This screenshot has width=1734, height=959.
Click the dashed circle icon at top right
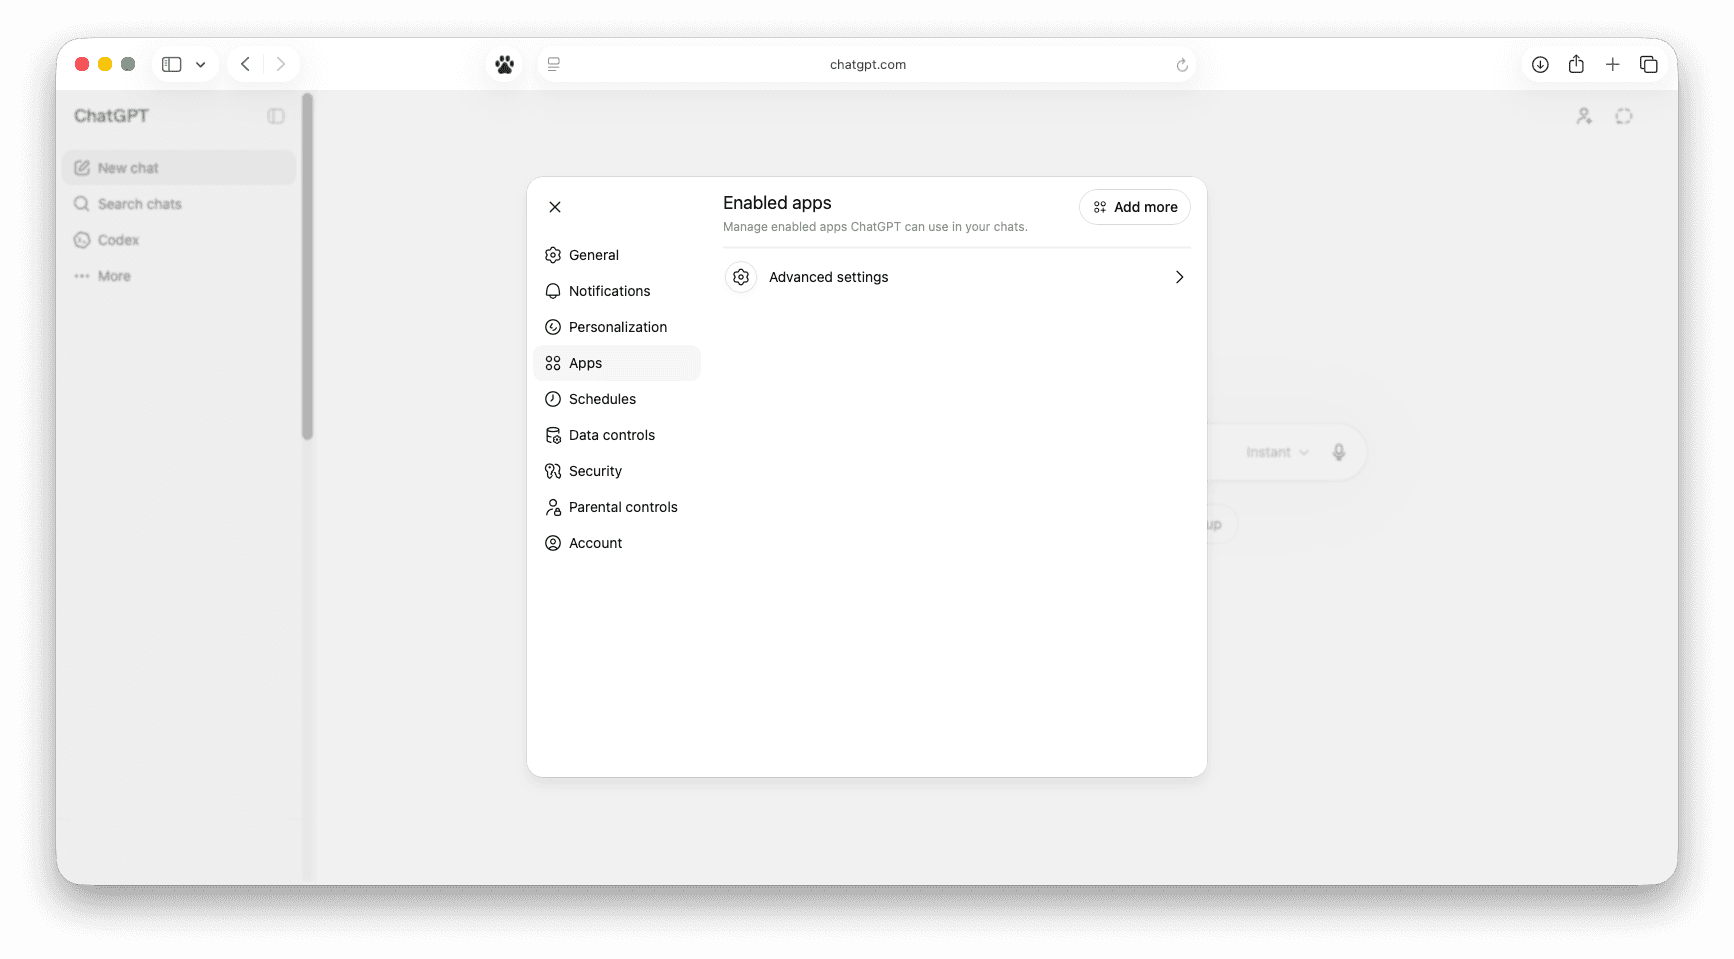coord(1623,116)
